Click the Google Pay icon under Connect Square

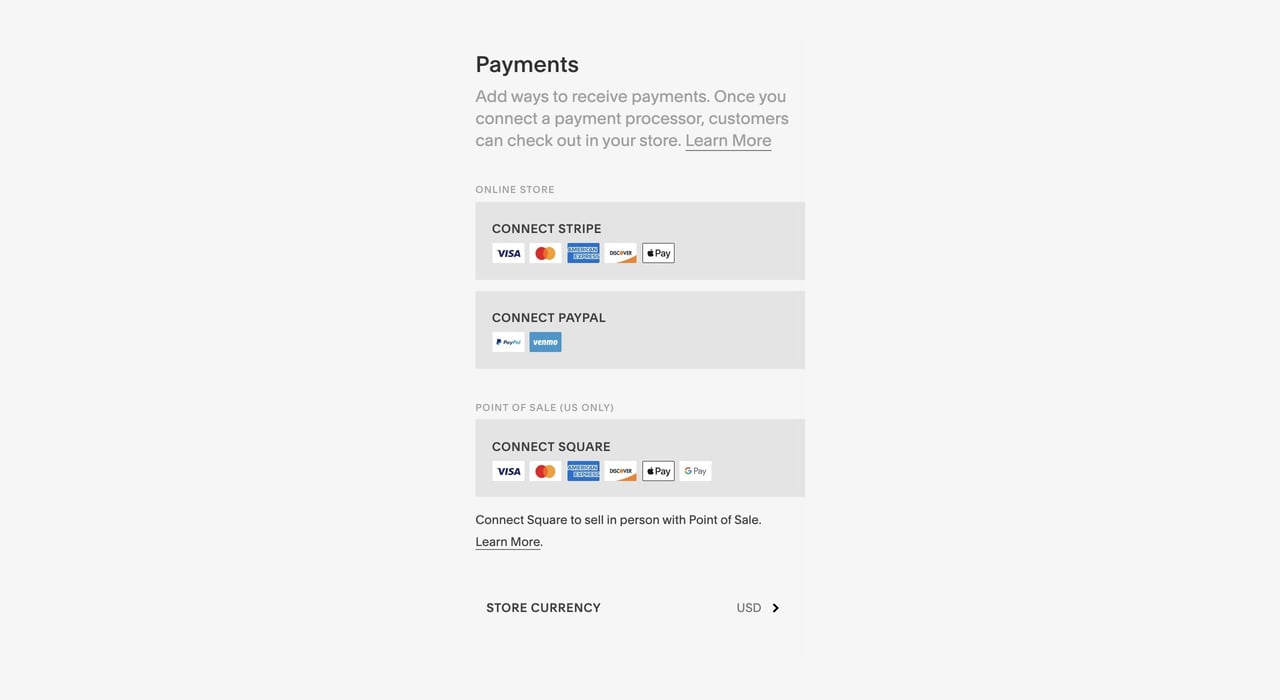[695, 470]
